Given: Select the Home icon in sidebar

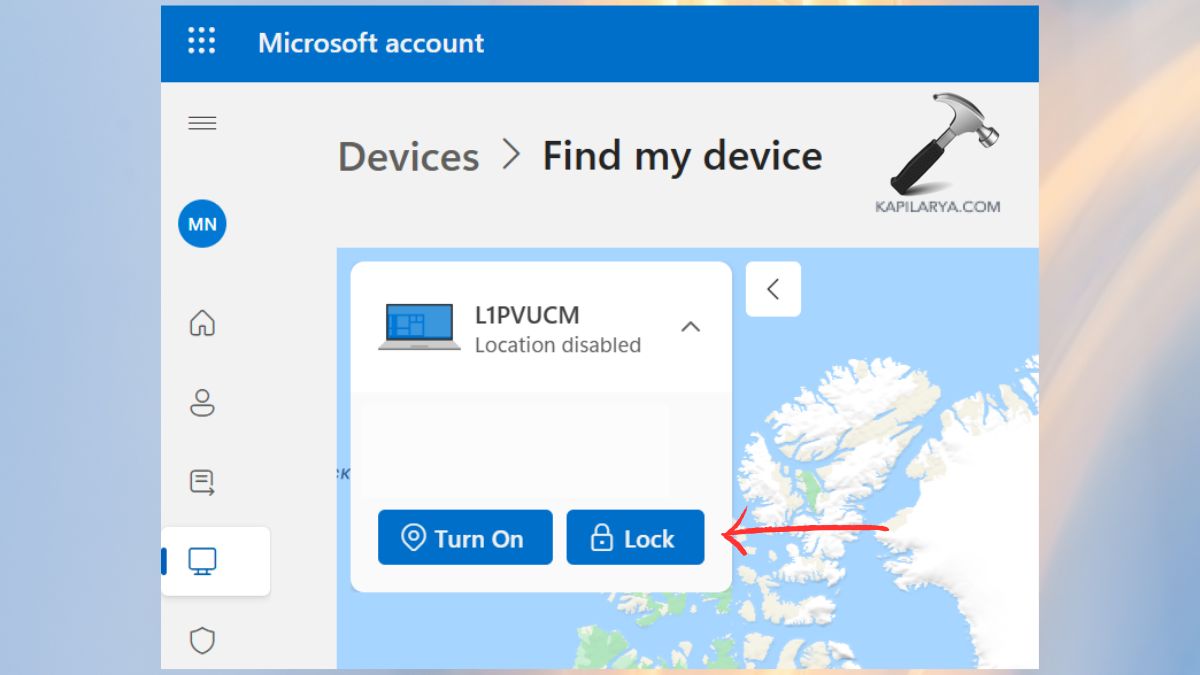Looking at the screenshot, I should pyautogui.click(x=202, y=324).
